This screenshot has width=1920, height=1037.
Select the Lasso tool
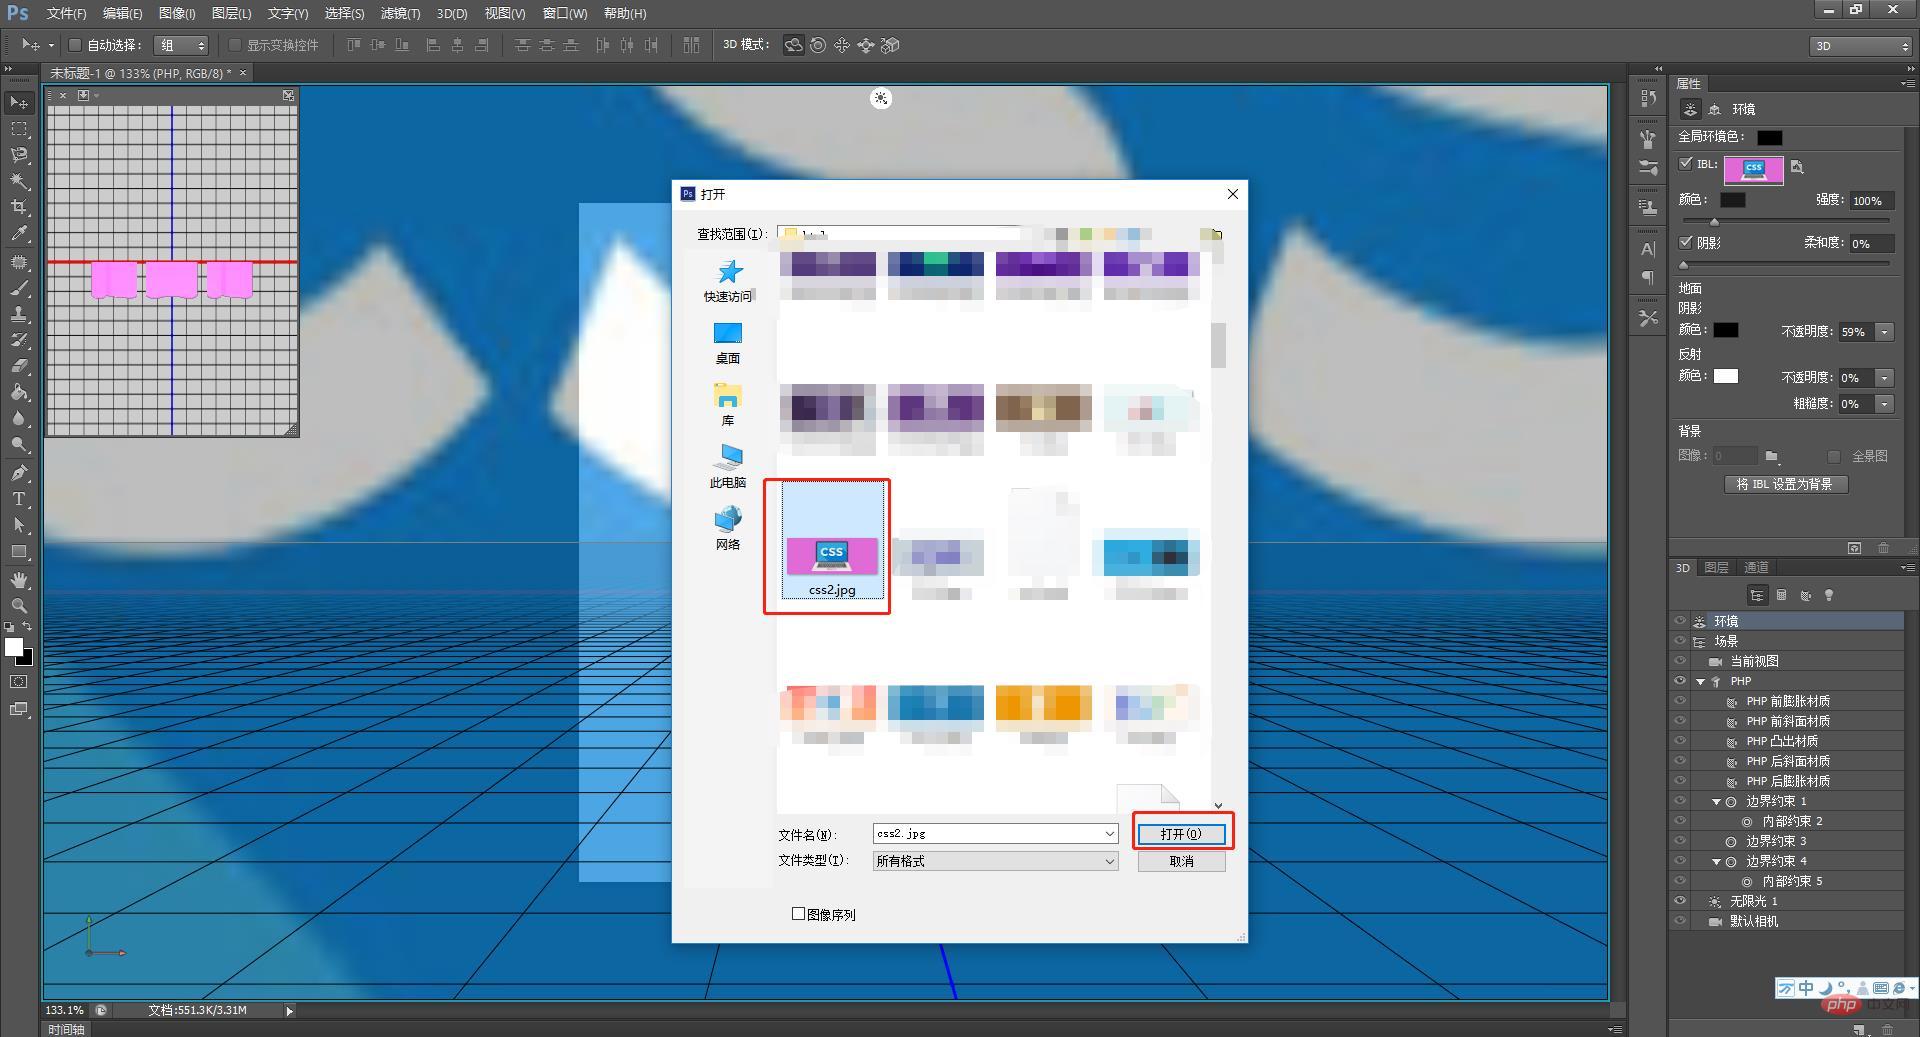[19, 155]
